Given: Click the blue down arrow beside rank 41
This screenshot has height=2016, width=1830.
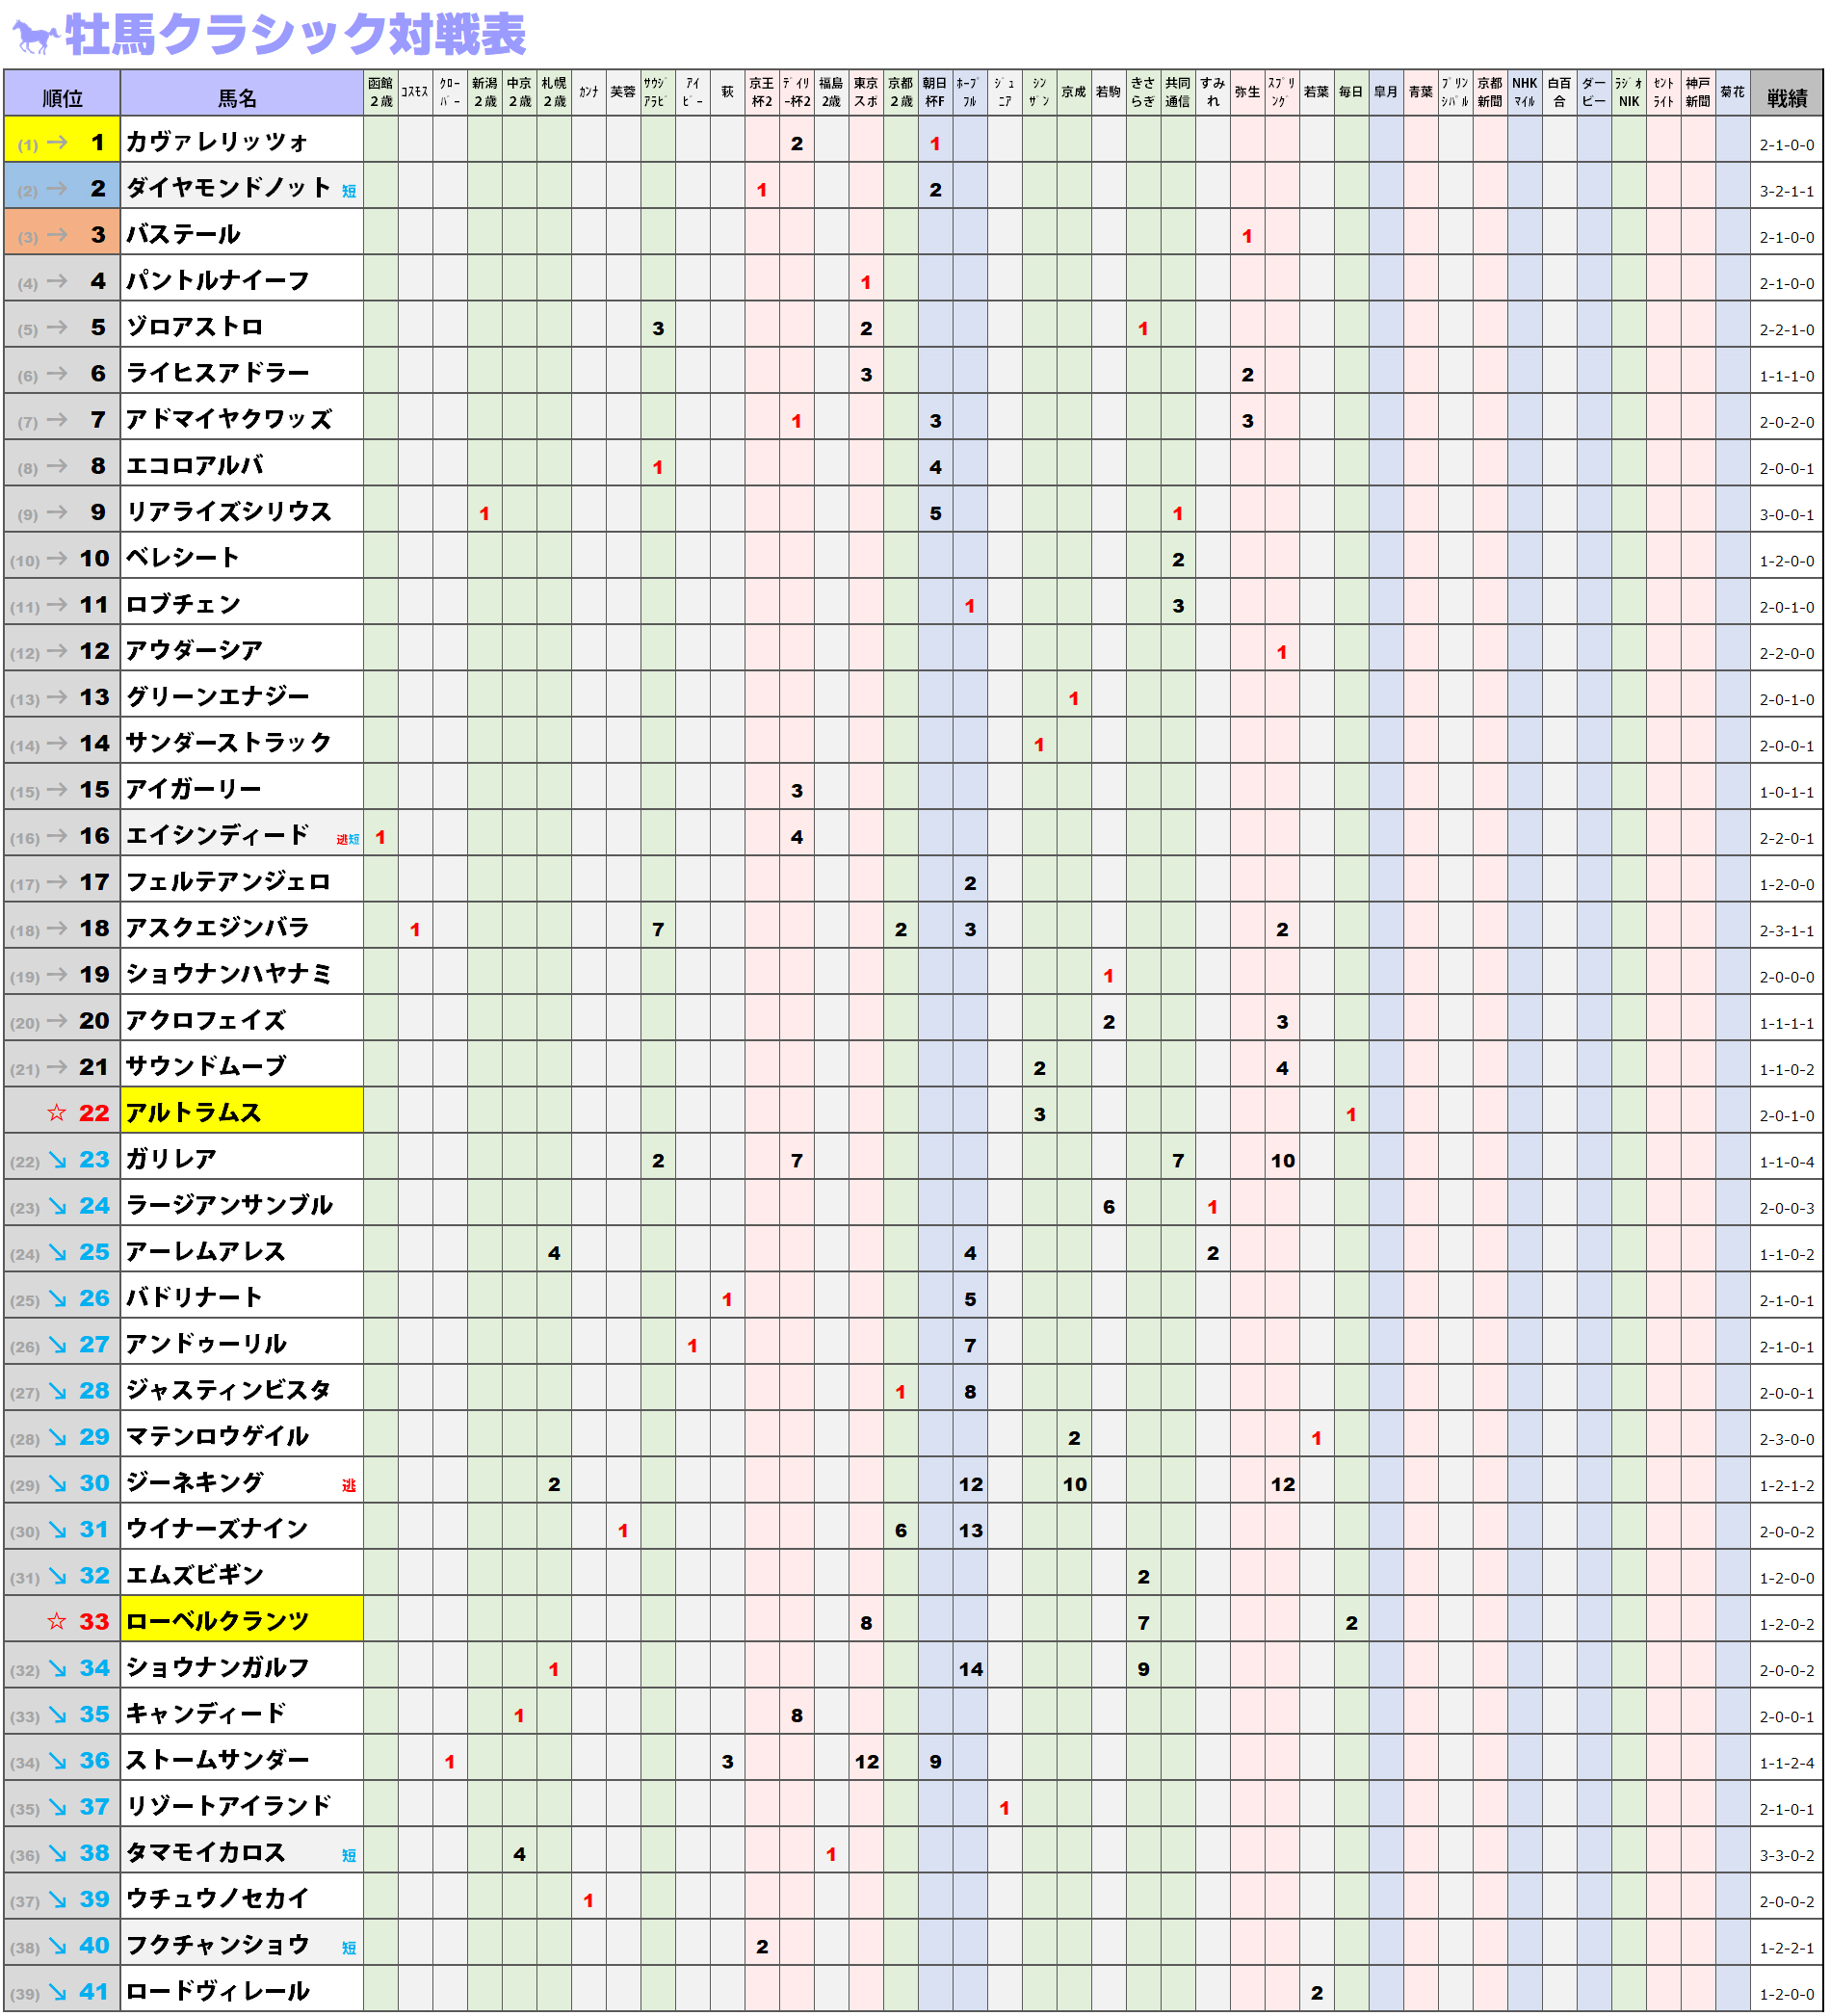Looking at the screenshot, I should click(x=58, y=1992).
